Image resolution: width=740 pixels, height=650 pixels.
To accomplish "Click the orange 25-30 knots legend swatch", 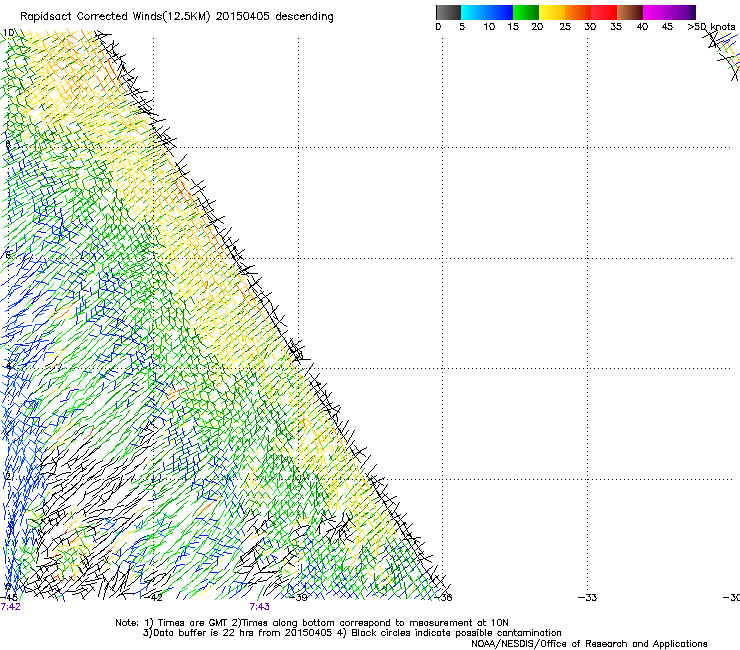I will point(578,12).
